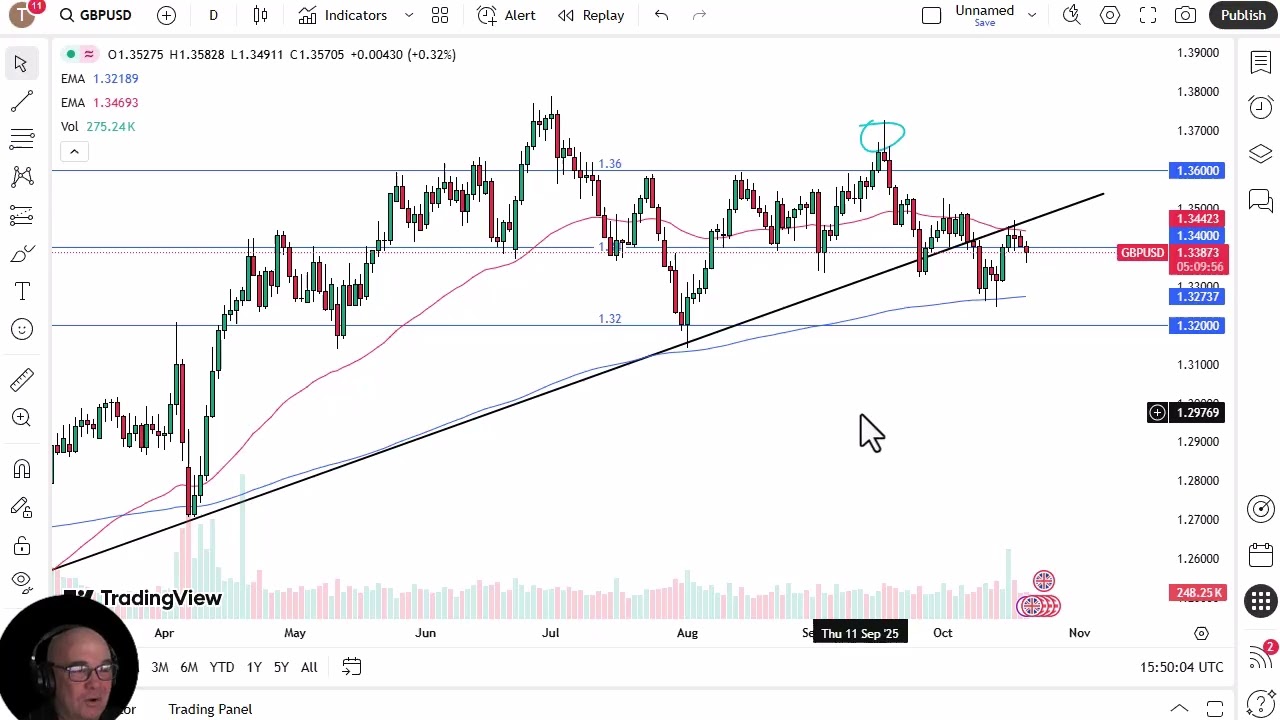Select the trend line drawing tool
This screenshot has width=1280, height=720.
tap(21, 101)
